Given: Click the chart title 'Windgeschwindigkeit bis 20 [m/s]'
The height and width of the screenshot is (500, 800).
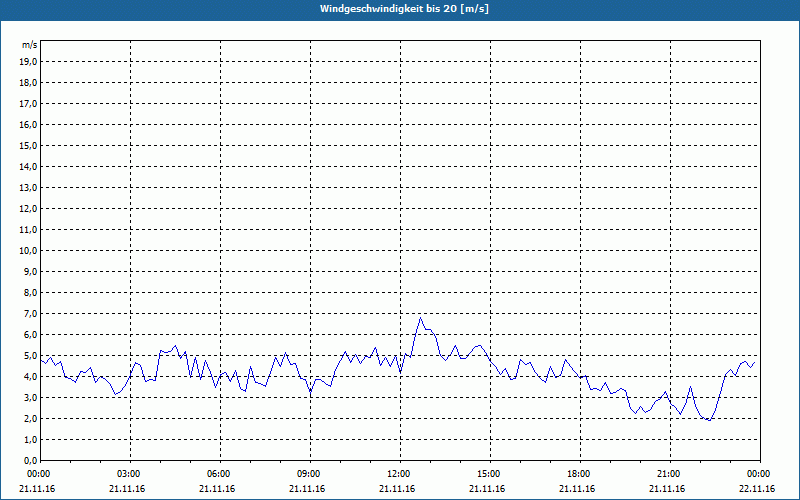Looking at the screenshot, I should 404,9.
